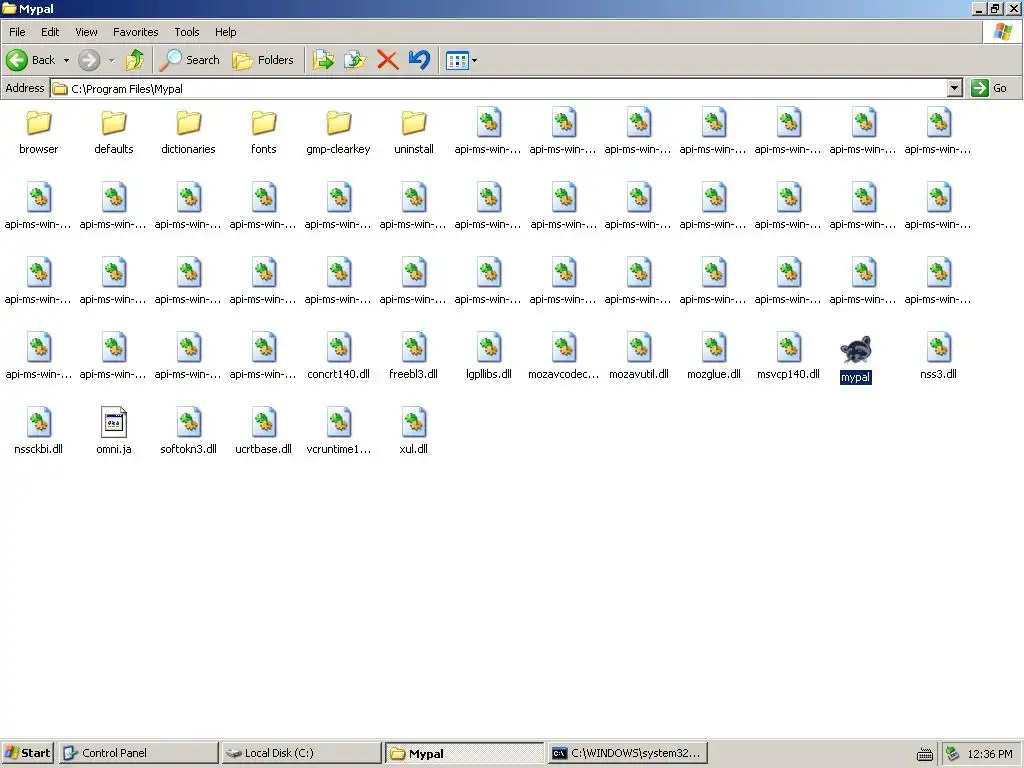Click the Mypal taskbar button
Screen dimensions: 1024x768
coord(464,753)
